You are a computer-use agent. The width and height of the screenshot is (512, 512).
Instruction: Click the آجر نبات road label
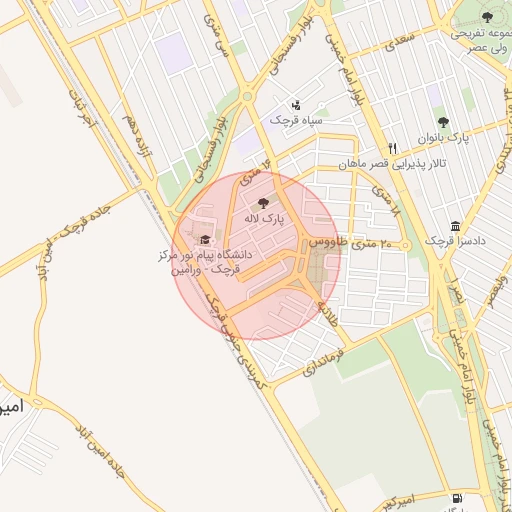pyautogui.click(x=82, y=108)
